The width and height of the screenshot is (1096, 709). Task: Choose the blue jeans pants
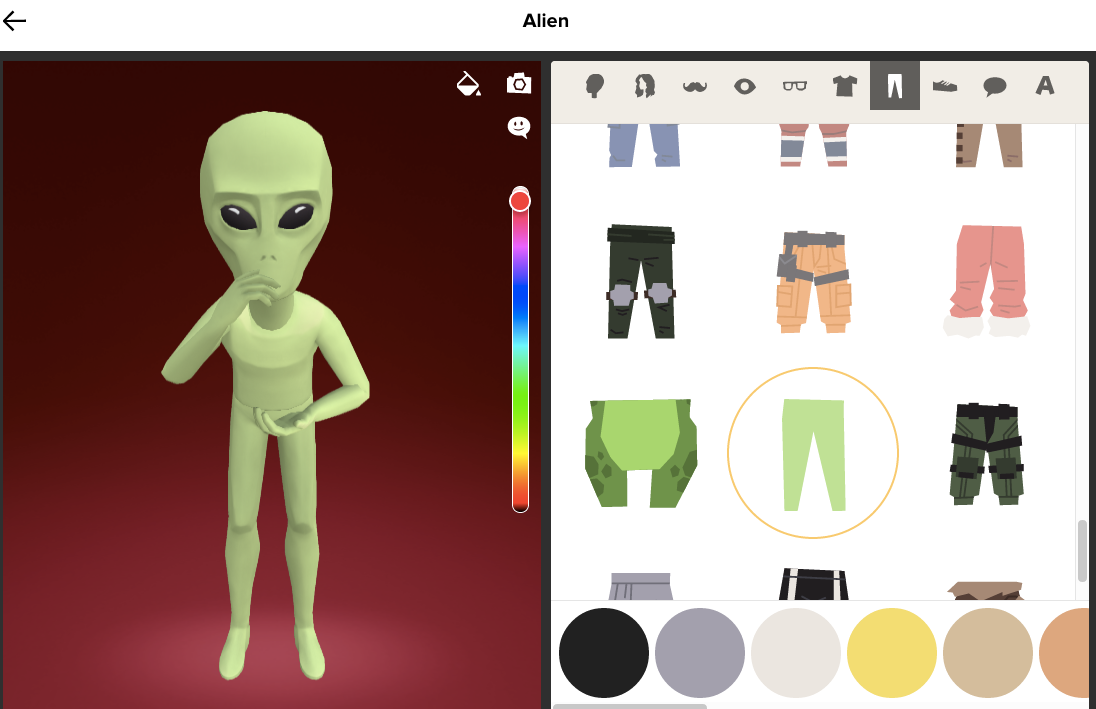[x=644, y=145]
